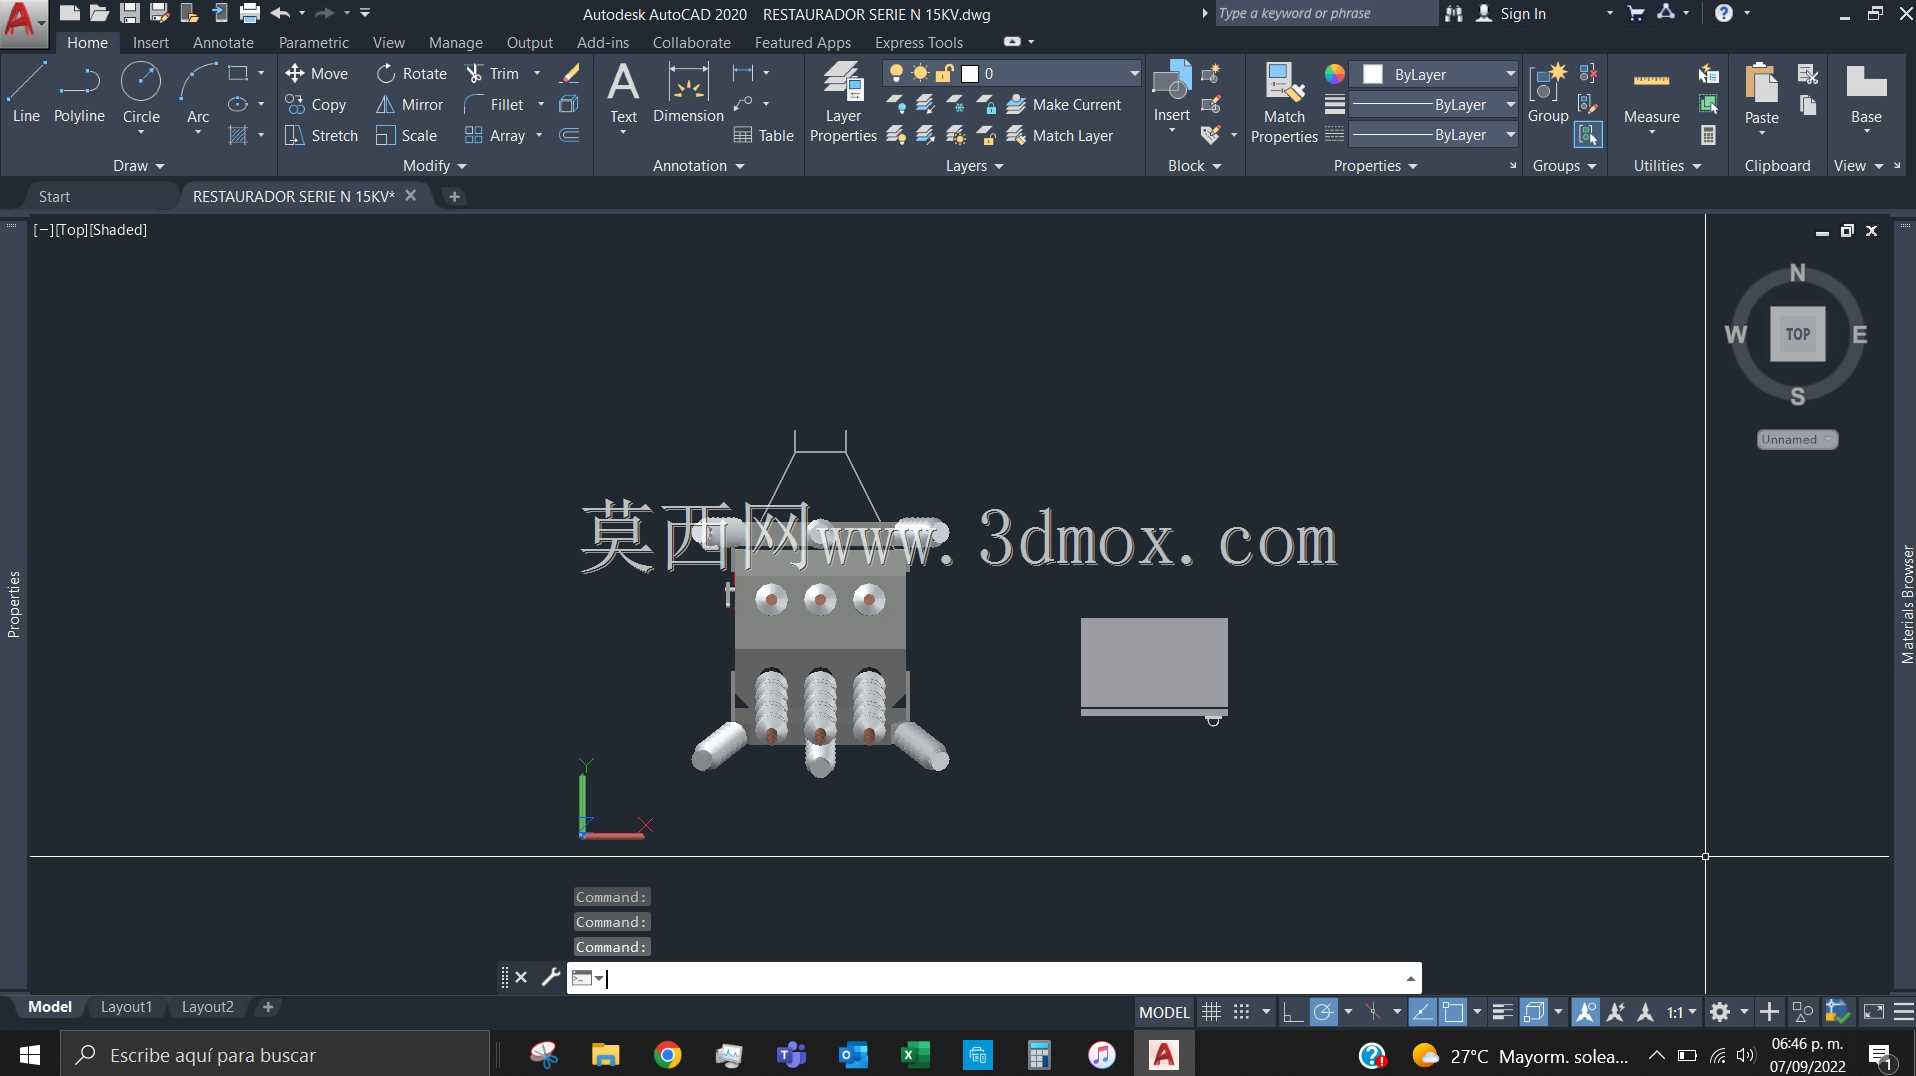Activate the Copy command
Image resolution: width=1916 pixels, height=1076 pixels.
point(316,104)
